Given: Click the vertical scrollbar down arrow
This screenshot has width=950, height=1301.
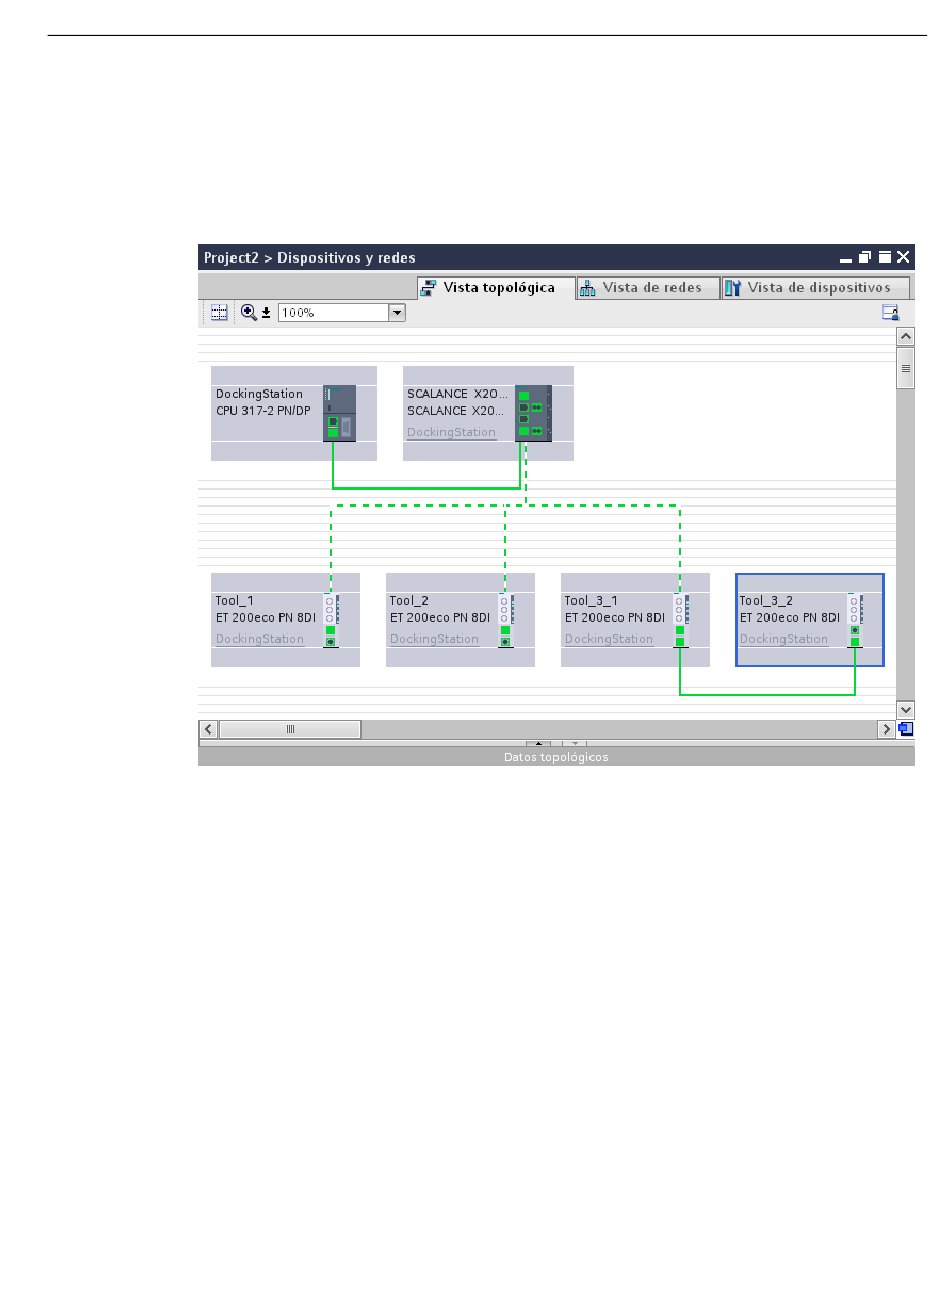Looking at the screenshot, I should 906,710.
